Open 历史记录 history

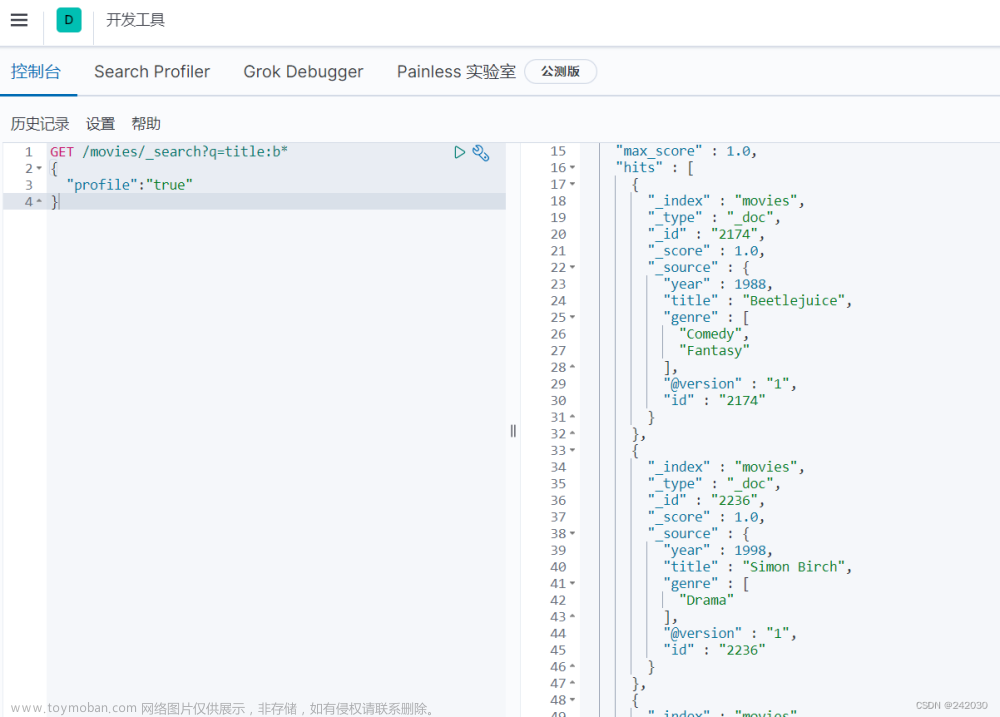(x=40, y=124)
